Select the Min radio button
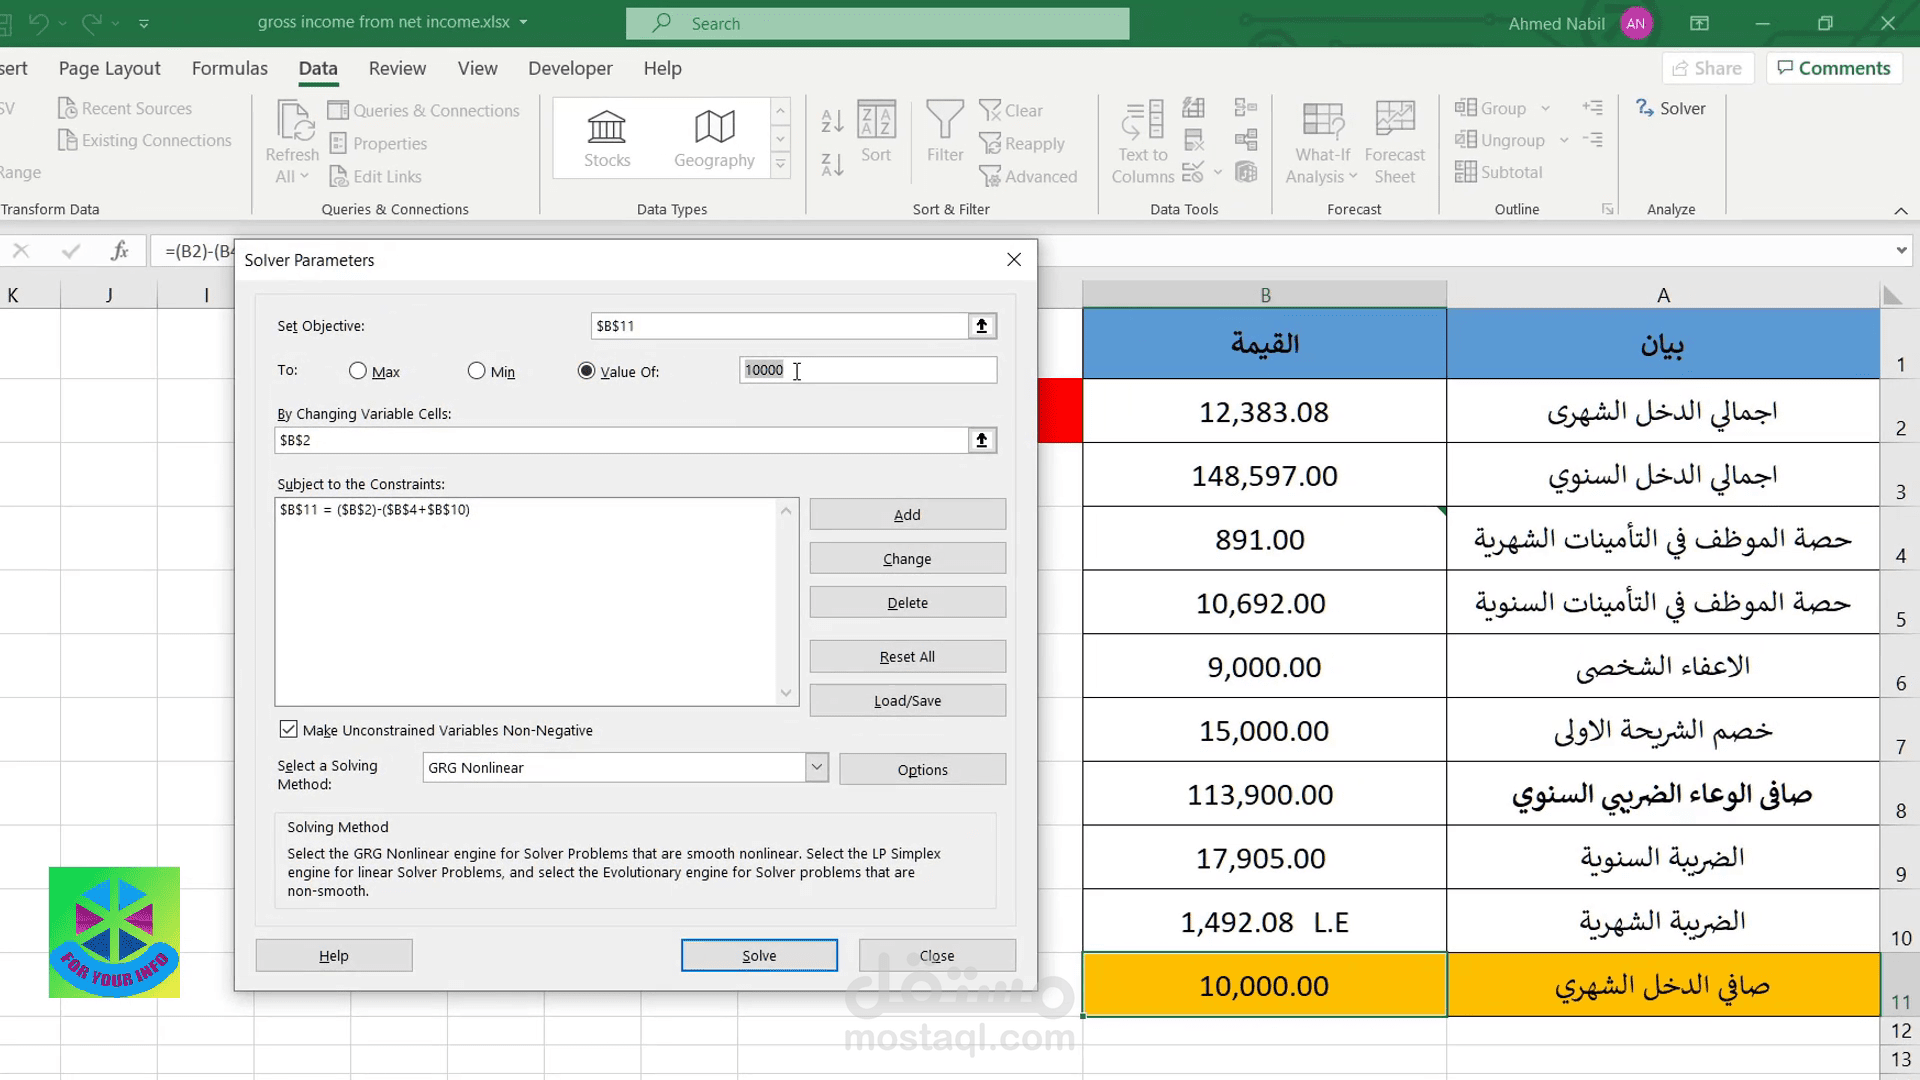 (477, 371)
